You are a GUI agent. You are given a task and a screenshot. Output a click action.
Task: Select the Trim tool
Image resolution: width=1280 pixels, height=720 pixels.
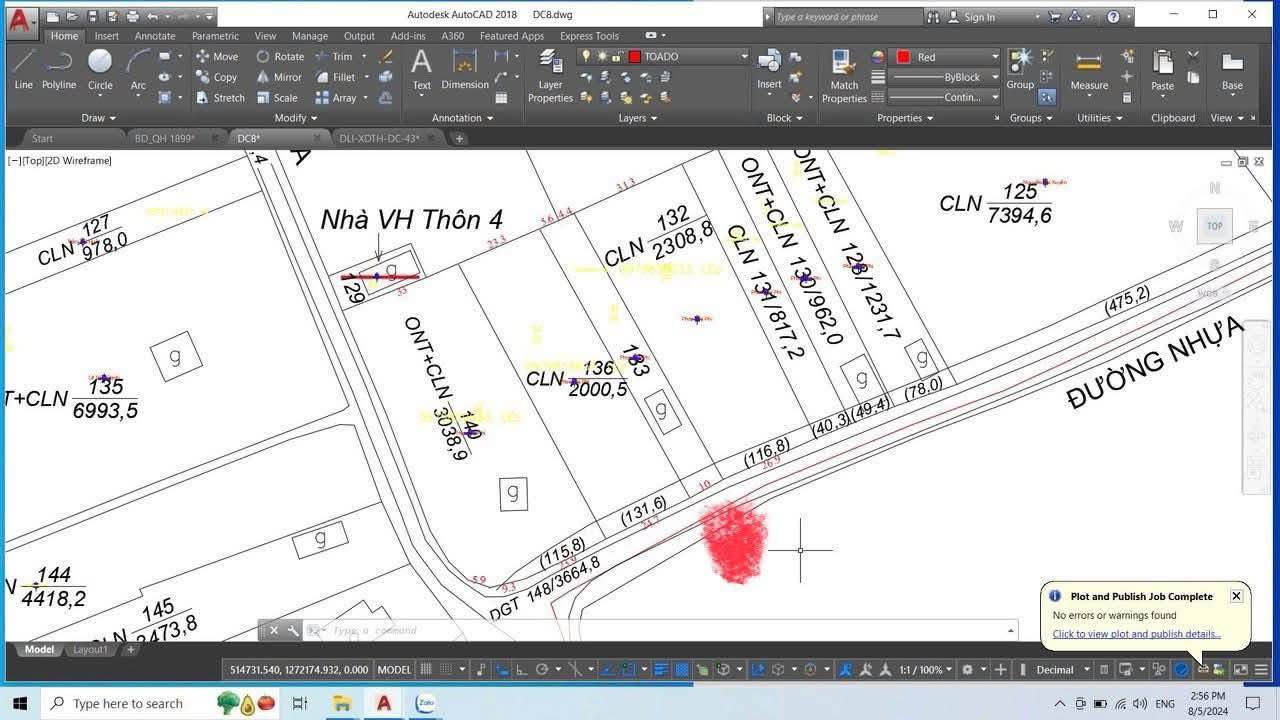click(x=340, y=56)
